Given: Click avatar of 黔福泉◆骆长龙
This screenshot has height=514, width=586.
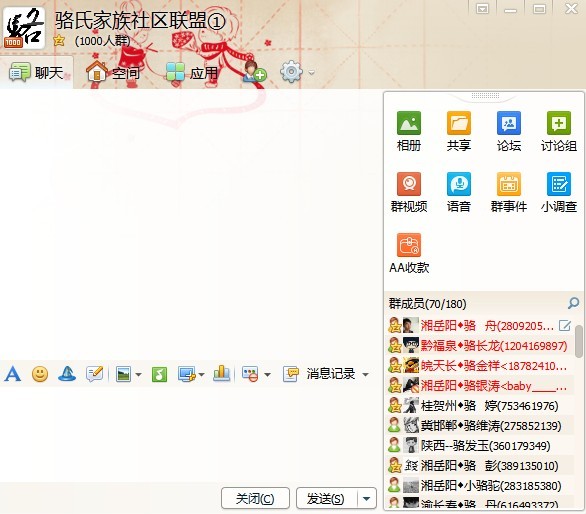Looking at the screenshot, I should pyautogui.click(x=411, y=345).
